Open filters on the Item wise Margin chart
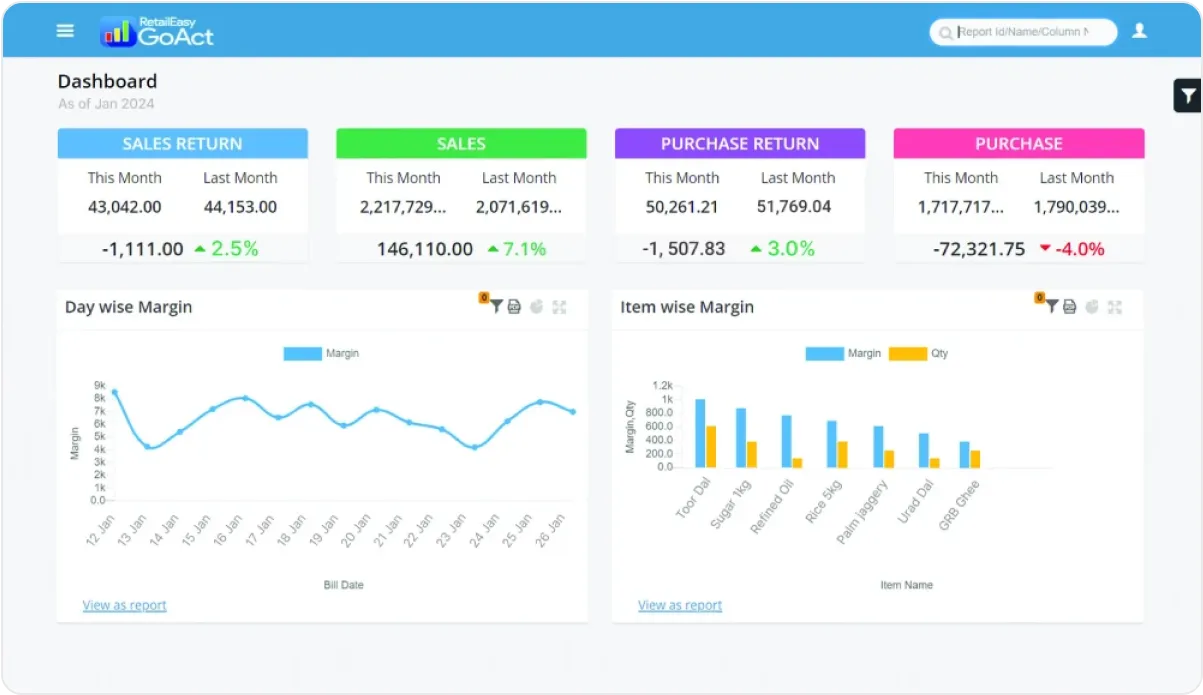The width and height of the screenshot is (1203, 695). [x=1052, y=306]
